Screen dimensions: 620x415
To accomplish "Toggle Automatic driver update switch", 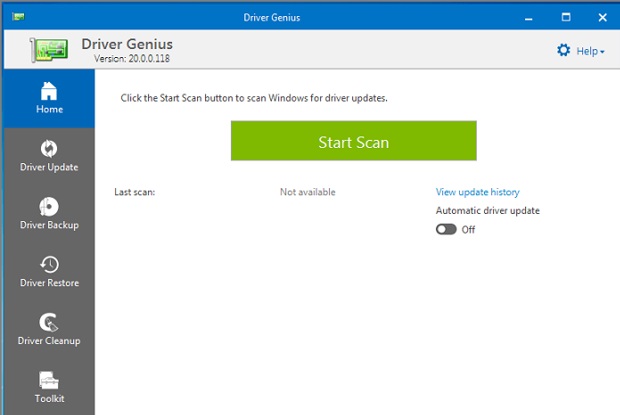I will (x=446, y=229).
